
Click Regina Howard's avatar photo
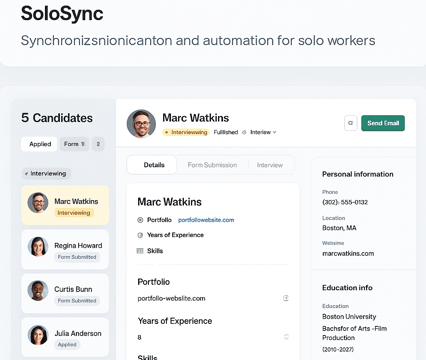[38, 247]
